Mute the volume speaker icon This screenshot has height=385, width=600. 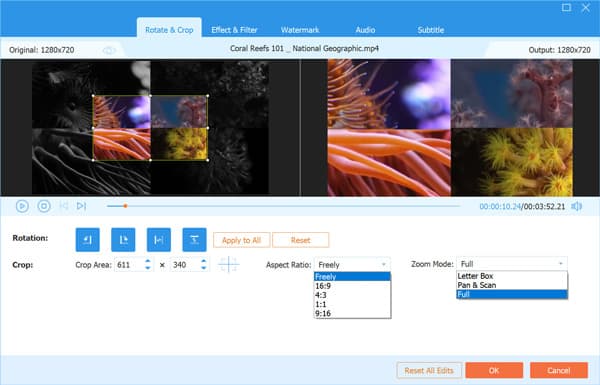pos(576,207)
